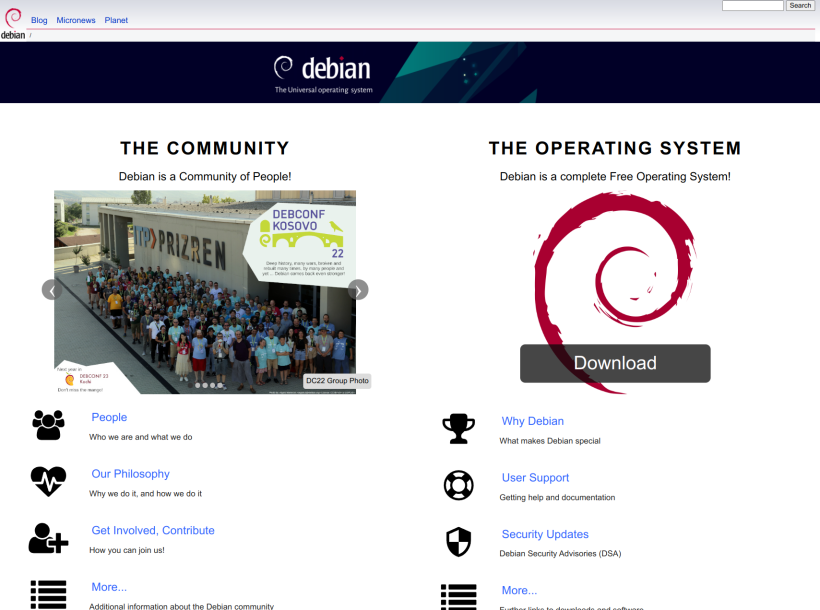Open the Blog link
Viewport: 820px width, 610px height.
(x=39, y=20)
